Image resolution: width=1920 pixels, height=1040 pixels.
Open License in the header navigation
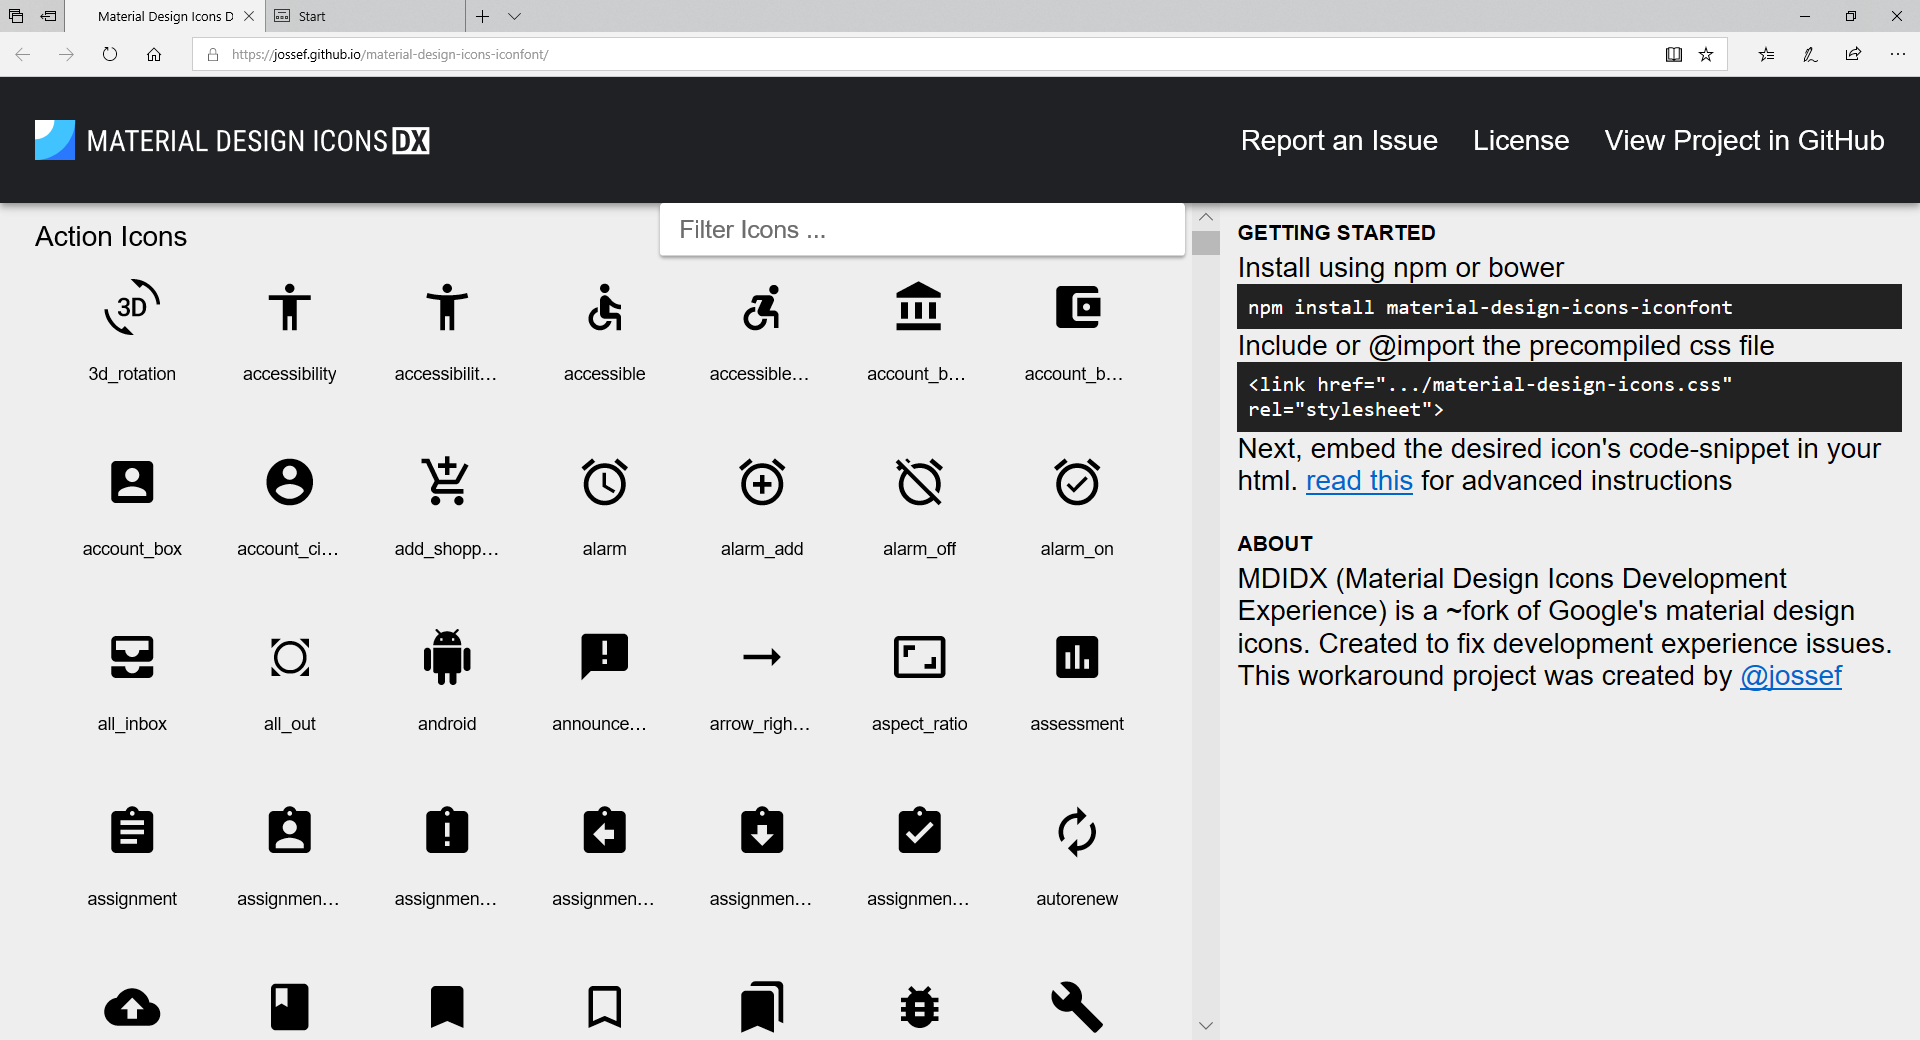[1520, 141]
